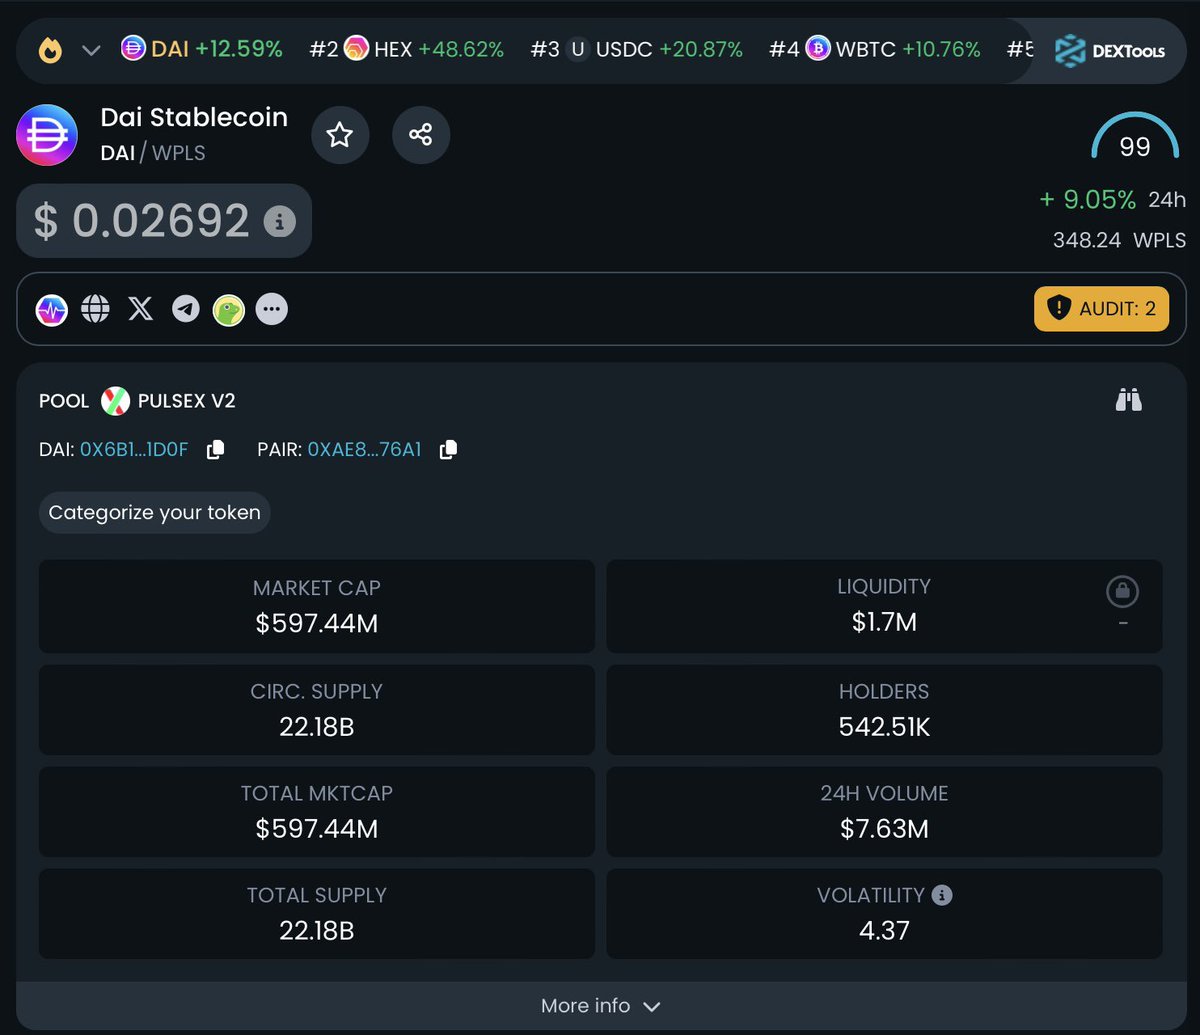The image size is (1200, 1035).
Task: Click the PULSEX V2 pool name
Action: point(187,401)
